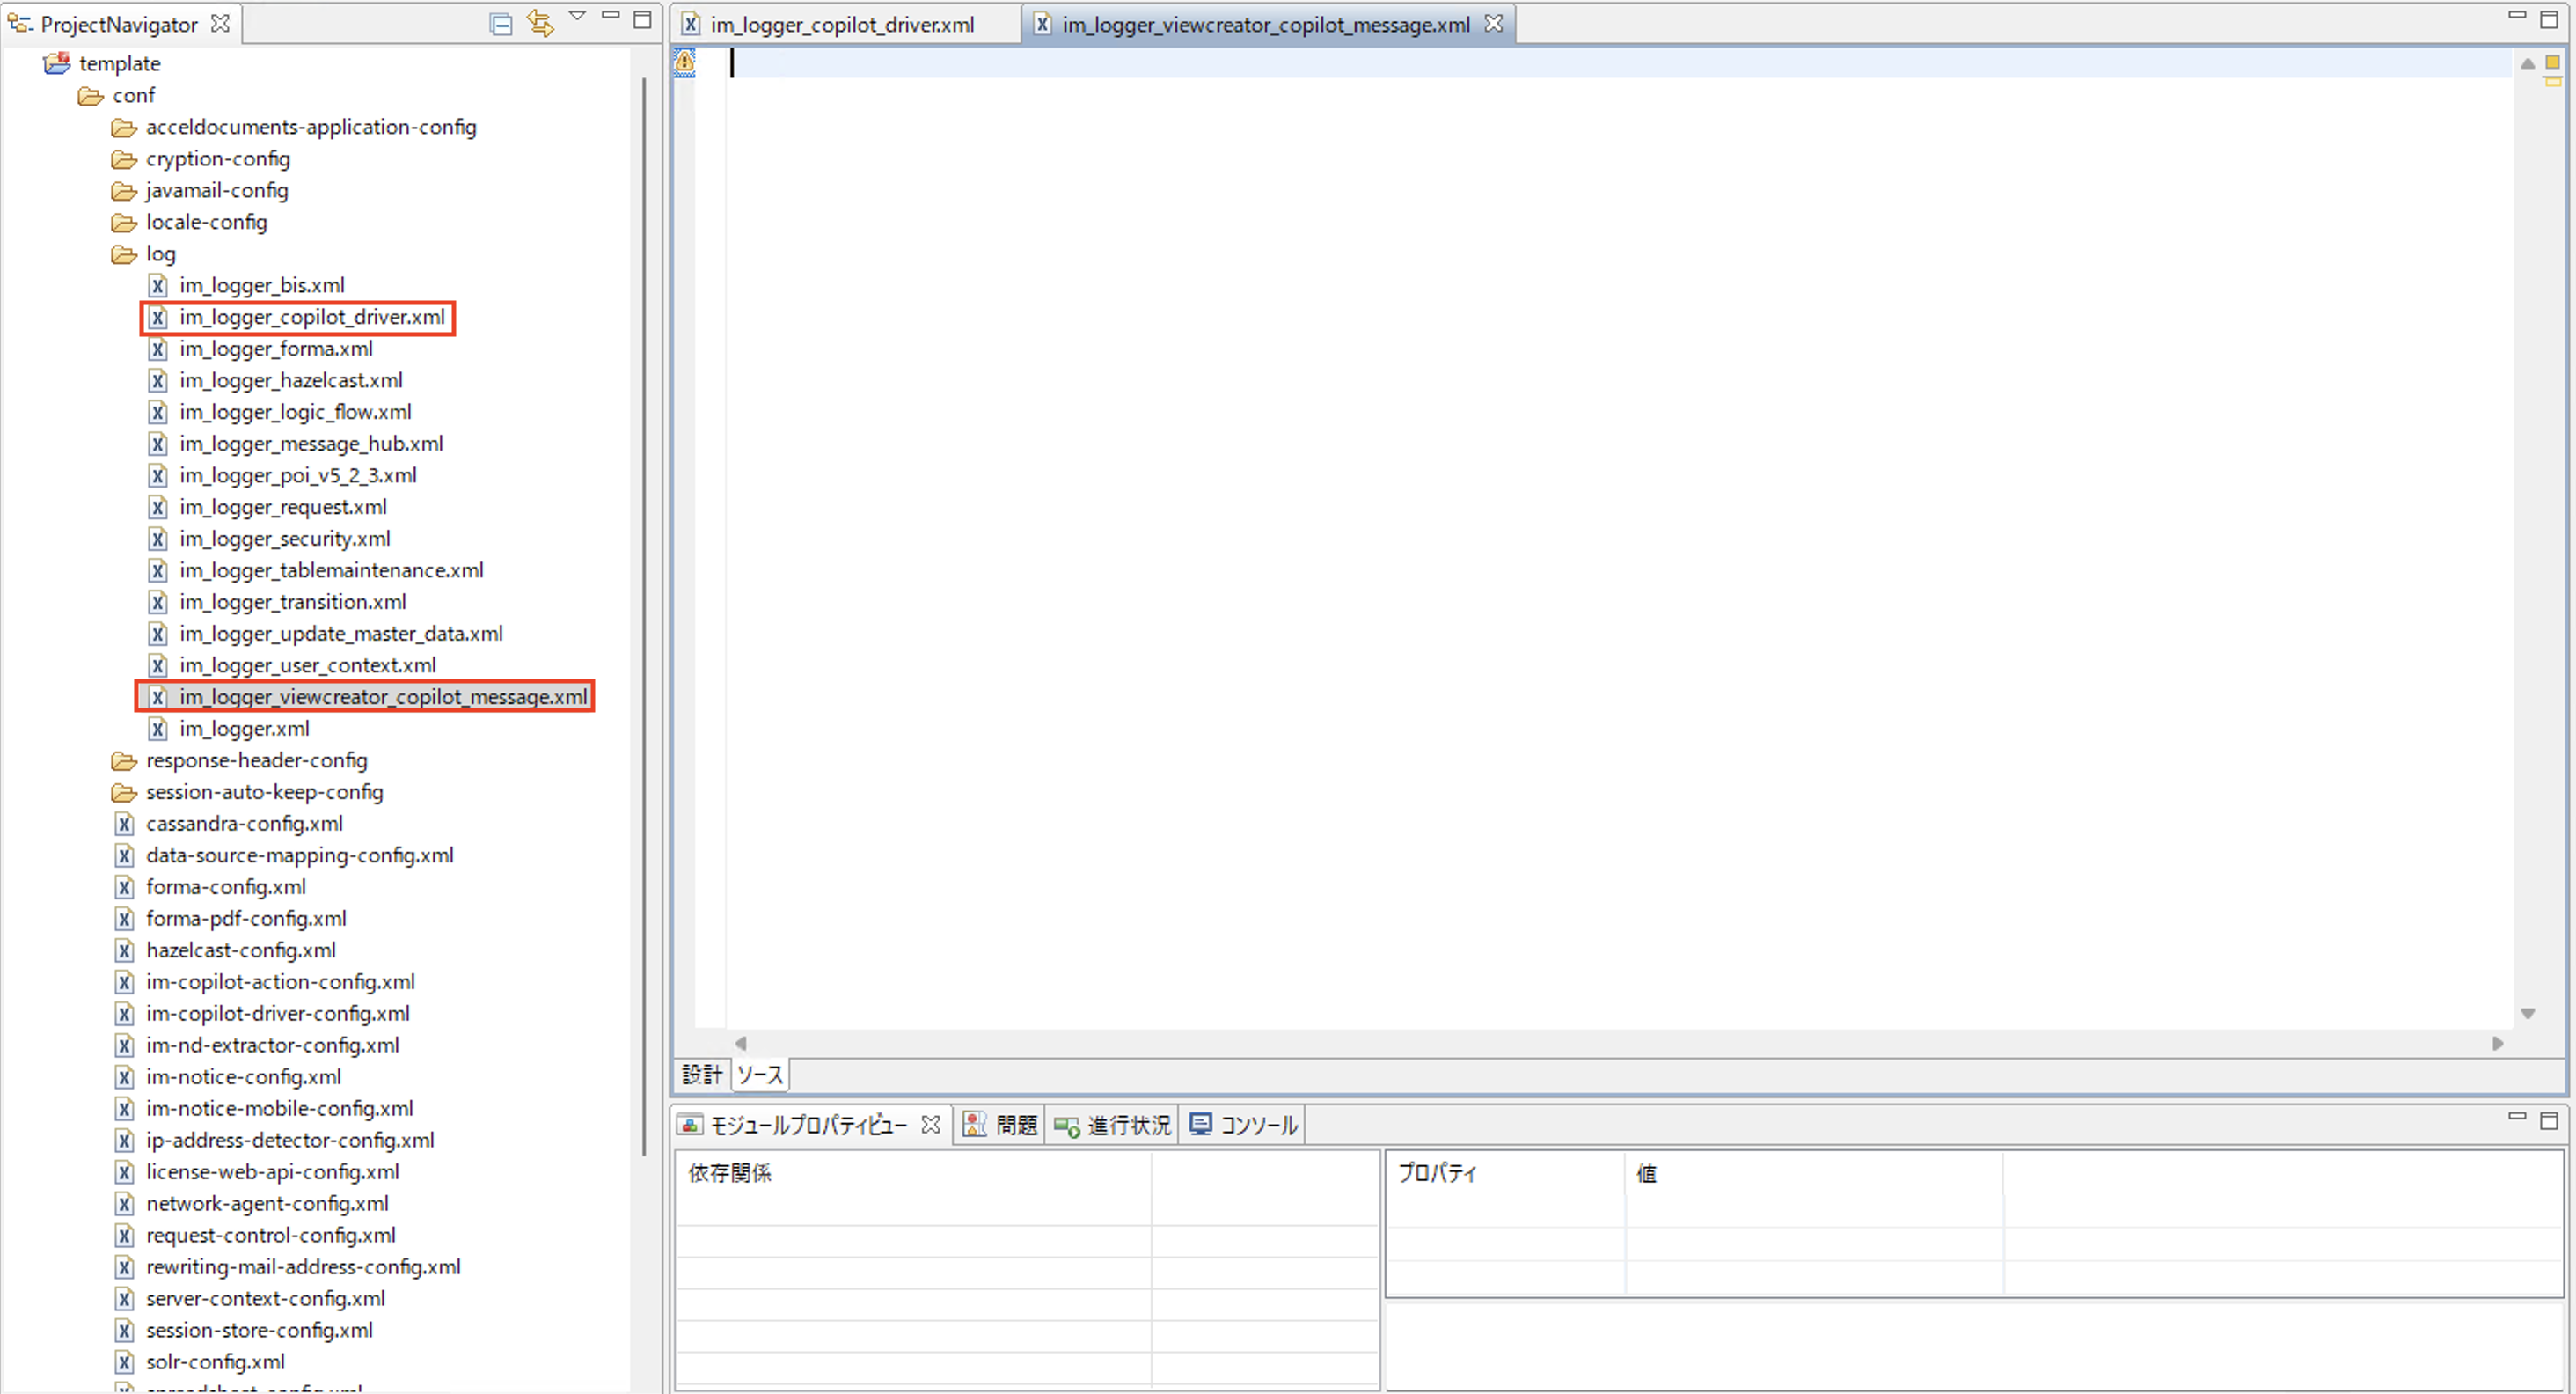The height and width of the screenshot is (1394, 2576).
Task: Click the 依存関係 column header
Action: [913, 1173]
